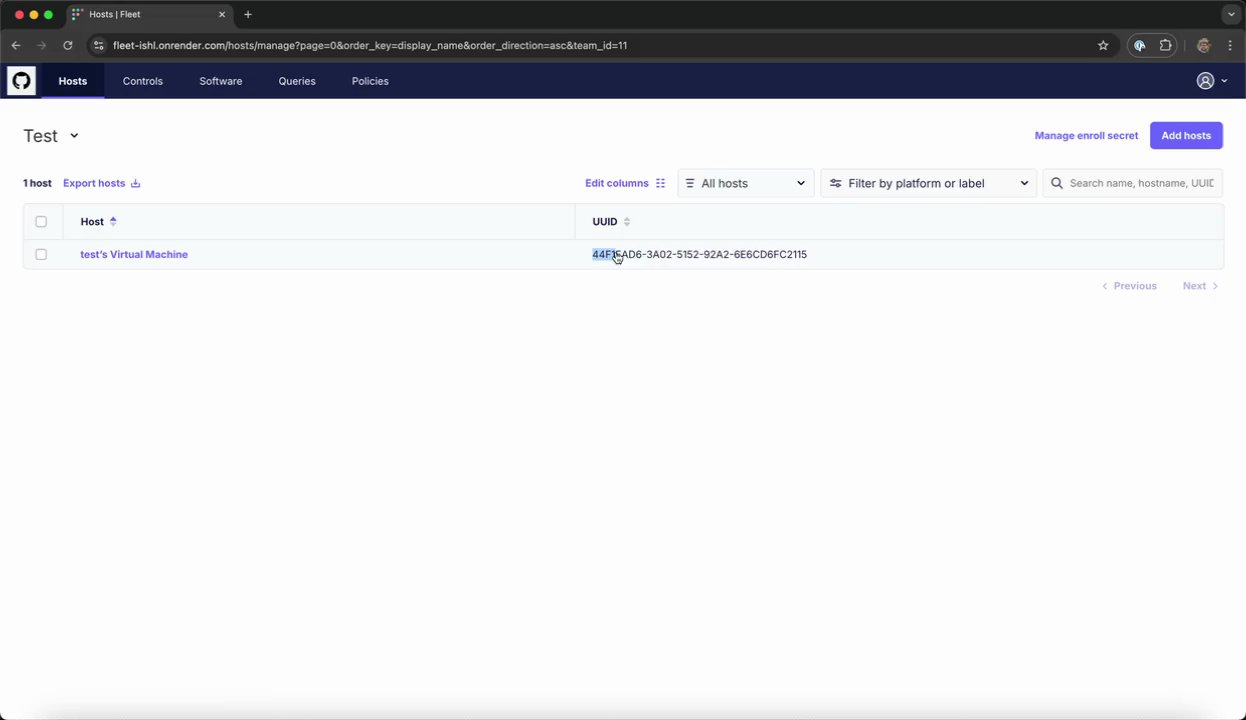1246x720 pixels.
Task: Click Manage enroll secret
Action: click(1086, 136)
